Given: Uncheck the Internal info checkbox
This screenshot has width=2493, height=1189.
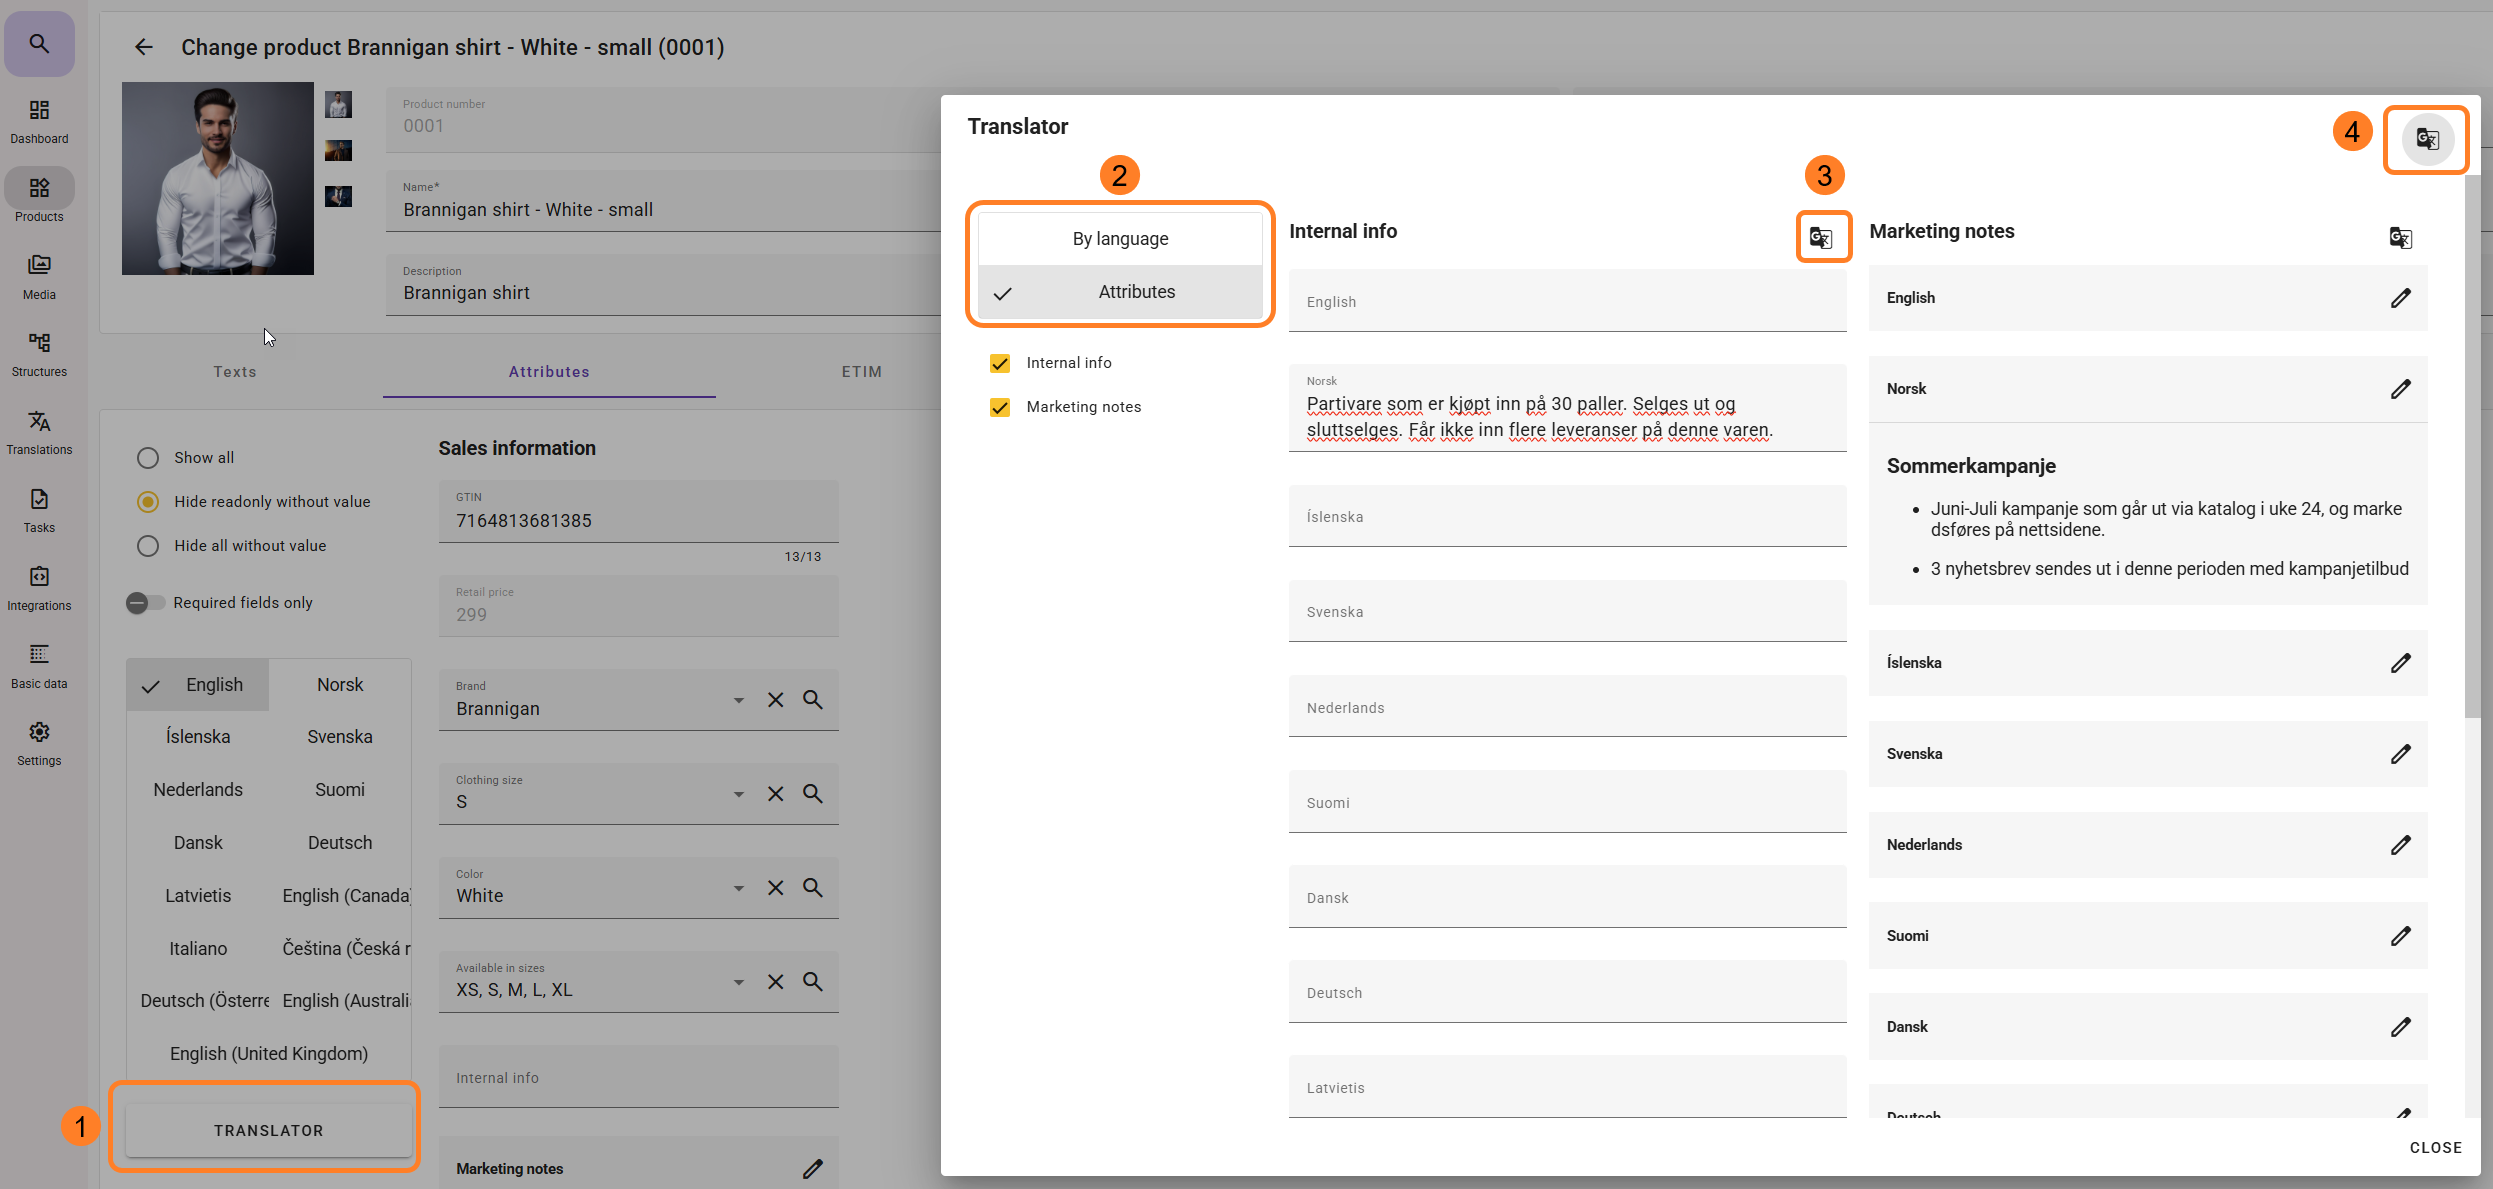Looking at the screenshot, I should 999,363.
